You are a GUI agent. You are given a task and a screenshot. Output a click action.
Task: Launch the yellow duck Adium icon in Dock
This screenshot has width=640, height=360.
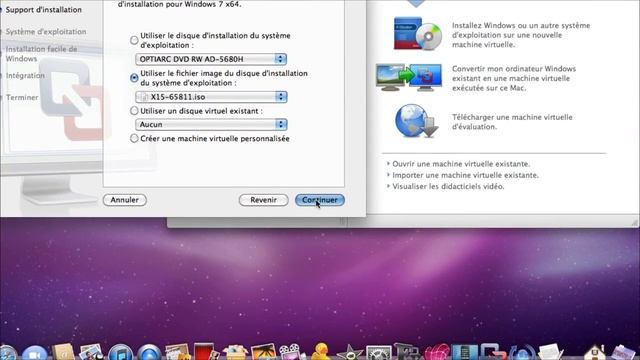click(x=321, y=352)
